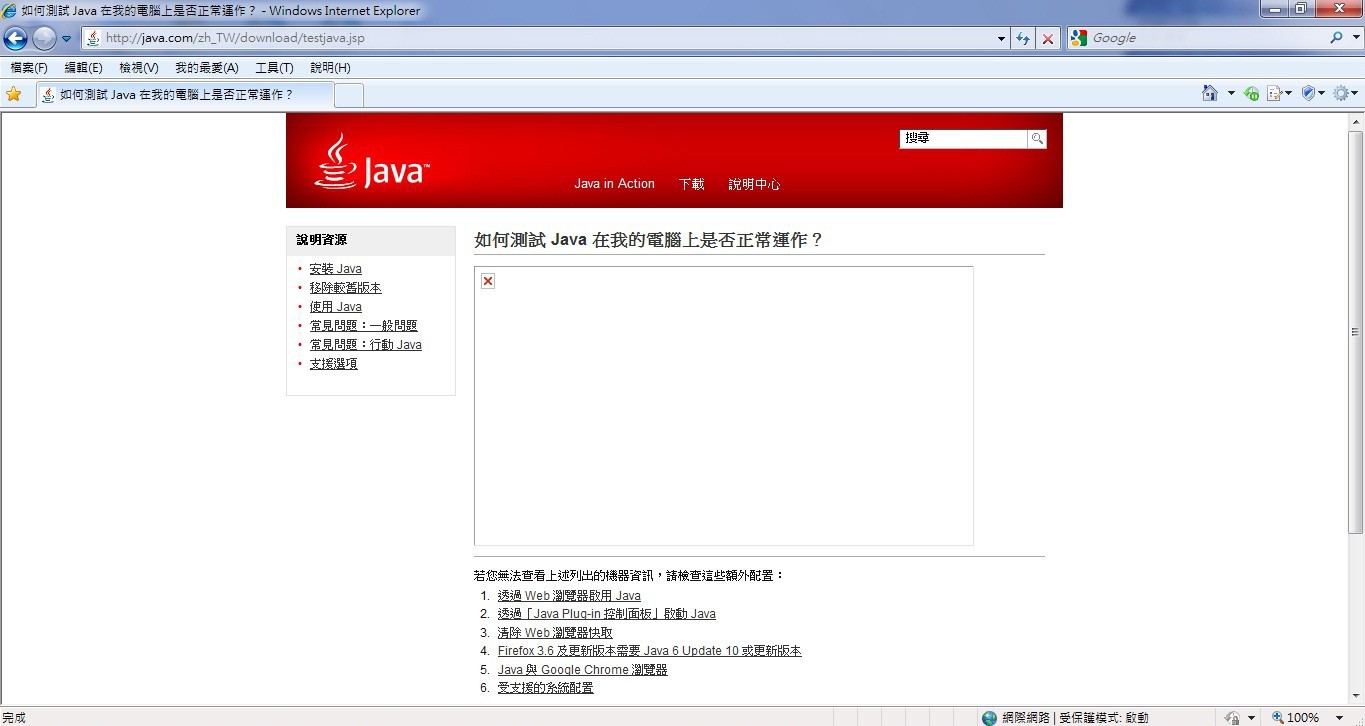Image resolution: width=1365 pixels, height=726 pixels.
Task: Click the 網際網路 受保護模式 status text
Action: coord(1075,717)
